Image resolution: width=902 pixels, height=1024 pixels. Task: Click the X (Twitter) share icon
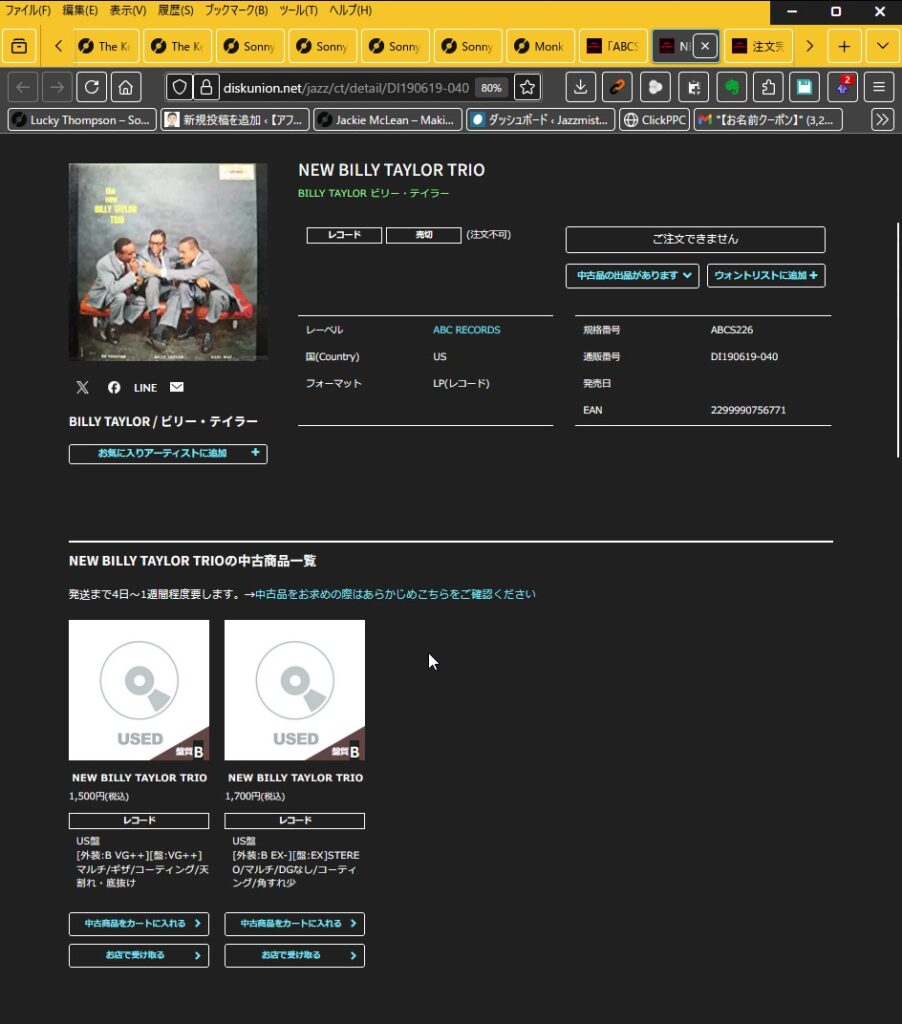tap(82, 387)
